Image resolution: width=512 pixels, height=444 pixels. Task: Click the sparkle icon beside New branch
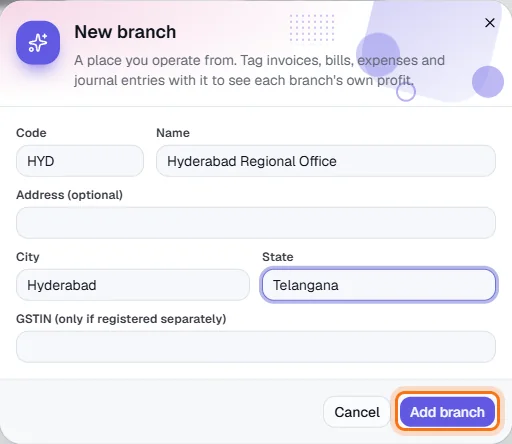coord(38,43)
